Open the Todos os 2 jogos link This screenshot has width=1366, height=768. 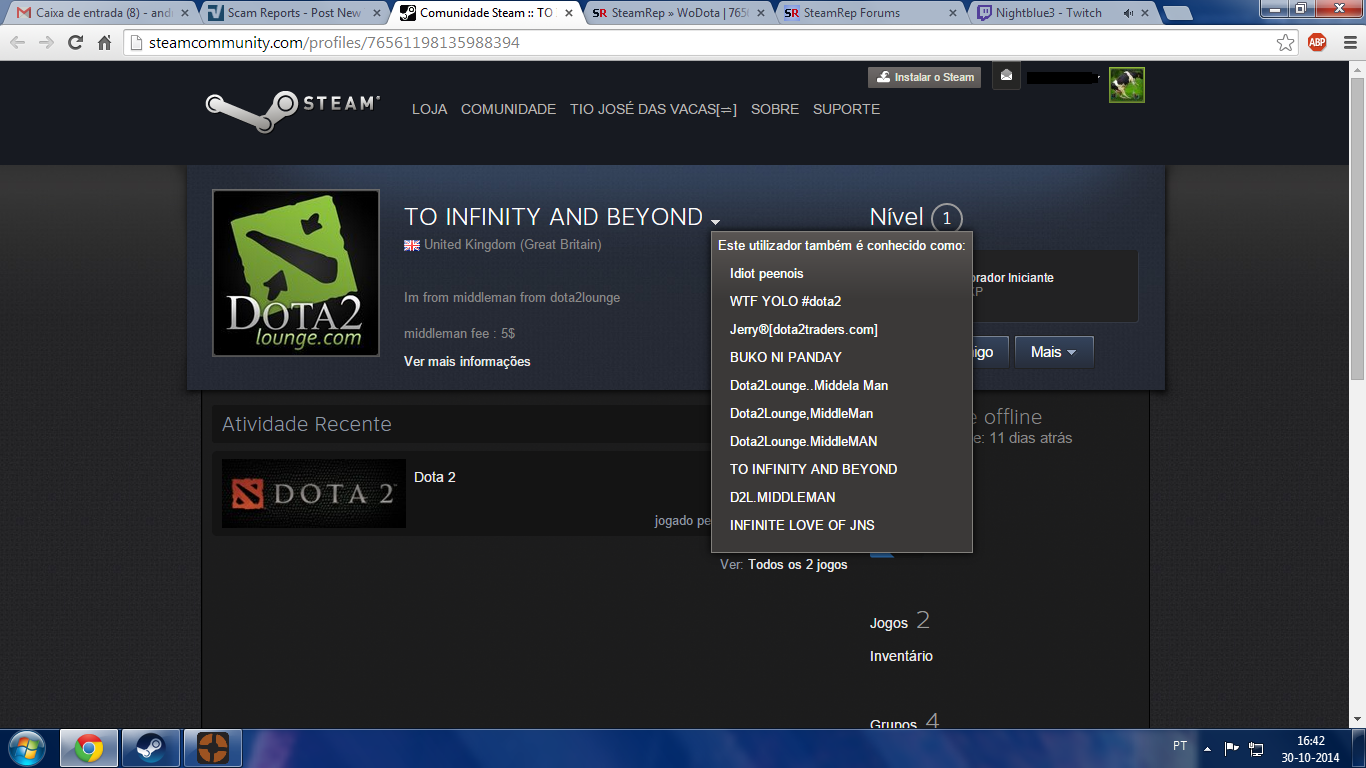(797, 565)
